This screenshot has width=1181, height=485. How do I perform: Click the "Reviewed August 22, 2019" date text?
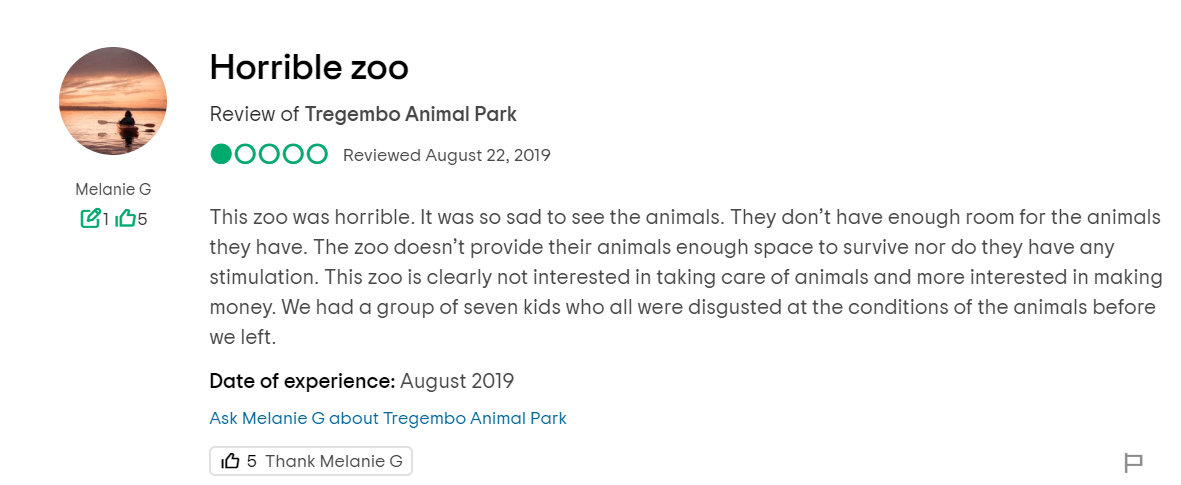[446, 155]
